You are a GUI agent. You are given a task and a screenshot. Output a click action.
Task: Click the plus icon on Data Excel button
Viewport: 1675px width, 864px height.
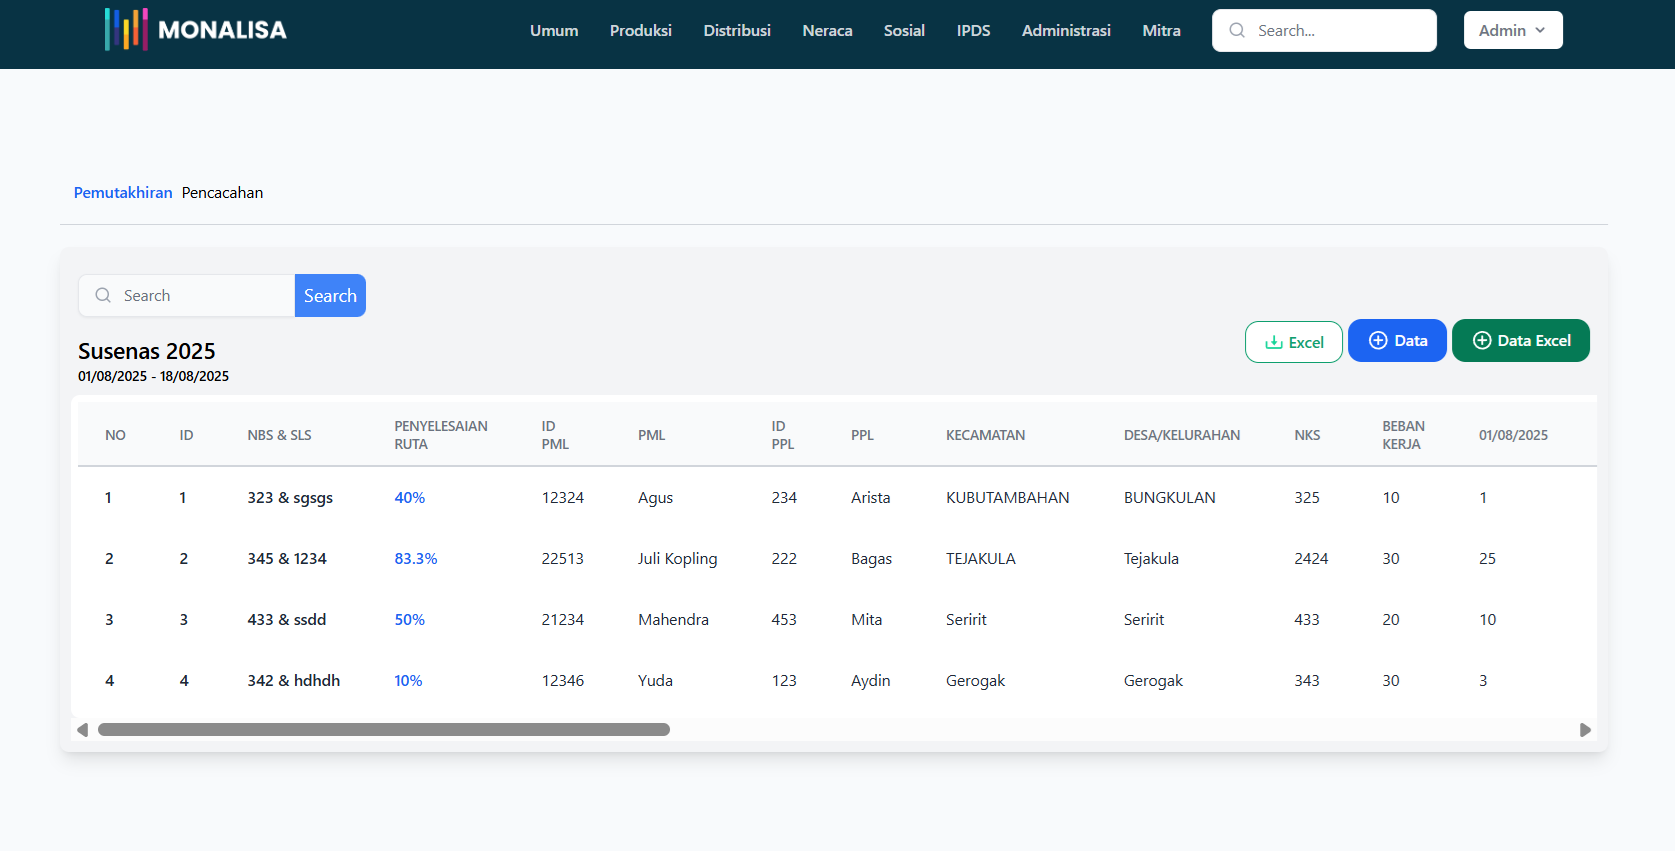tap(1482, 340)
